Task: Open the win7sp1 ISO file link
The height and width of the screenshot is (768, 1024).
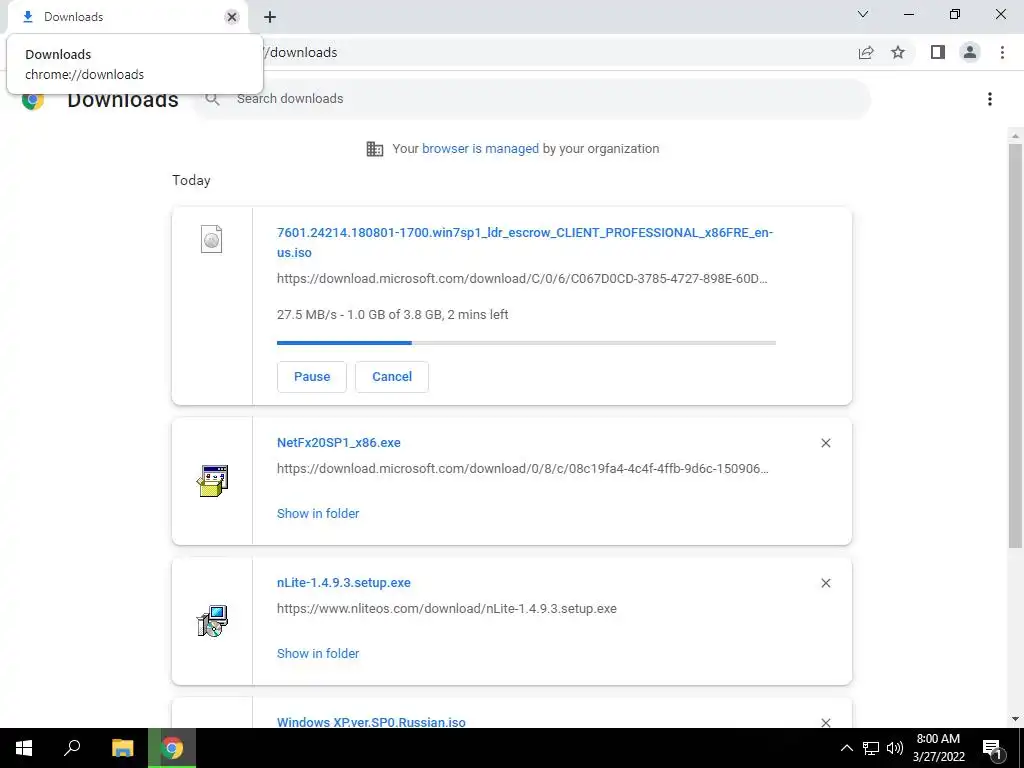Action: tap(524, 242)
